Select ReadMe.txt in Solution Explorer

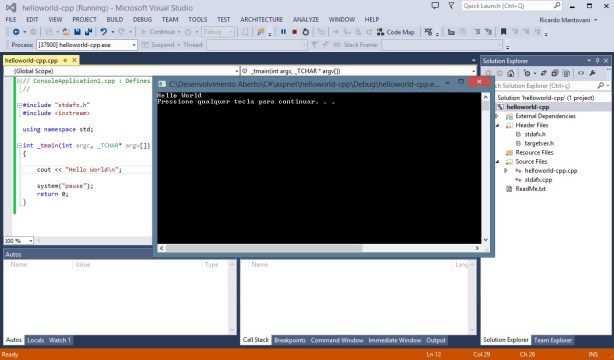pyautogui.click(x=530, y=189)
